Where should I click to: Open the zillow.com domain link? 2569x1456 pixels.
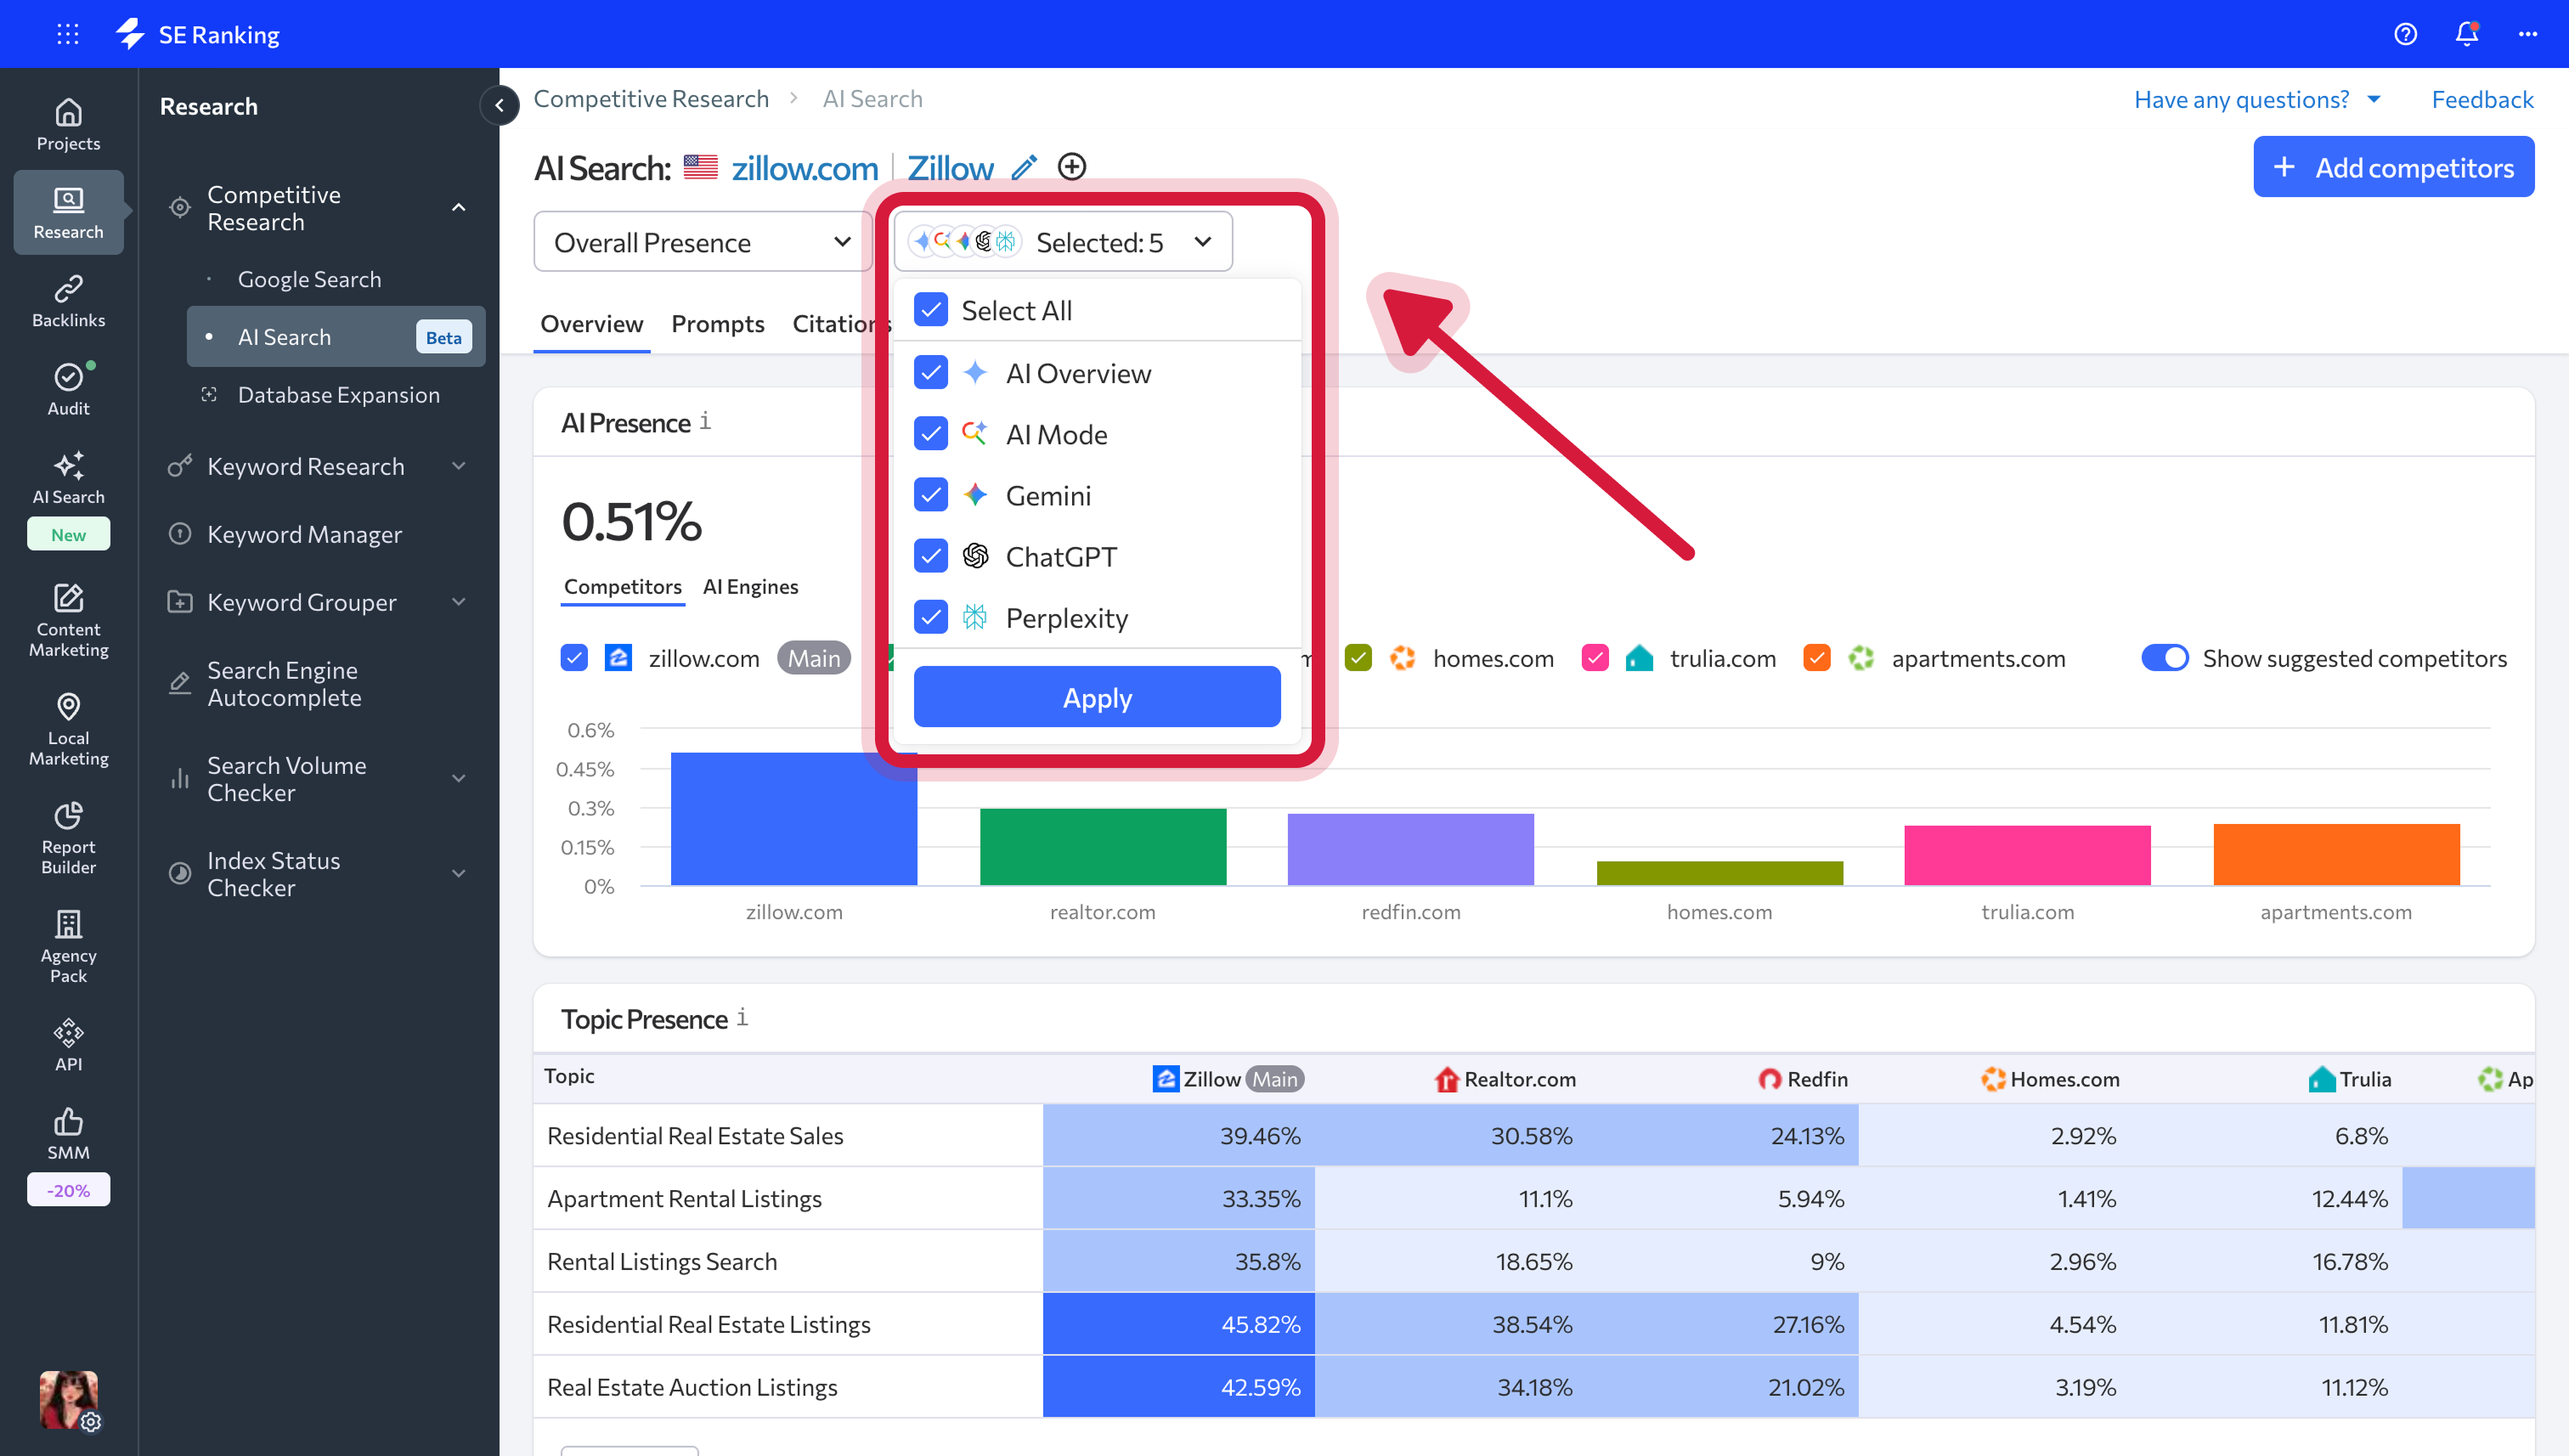point(804,168)
